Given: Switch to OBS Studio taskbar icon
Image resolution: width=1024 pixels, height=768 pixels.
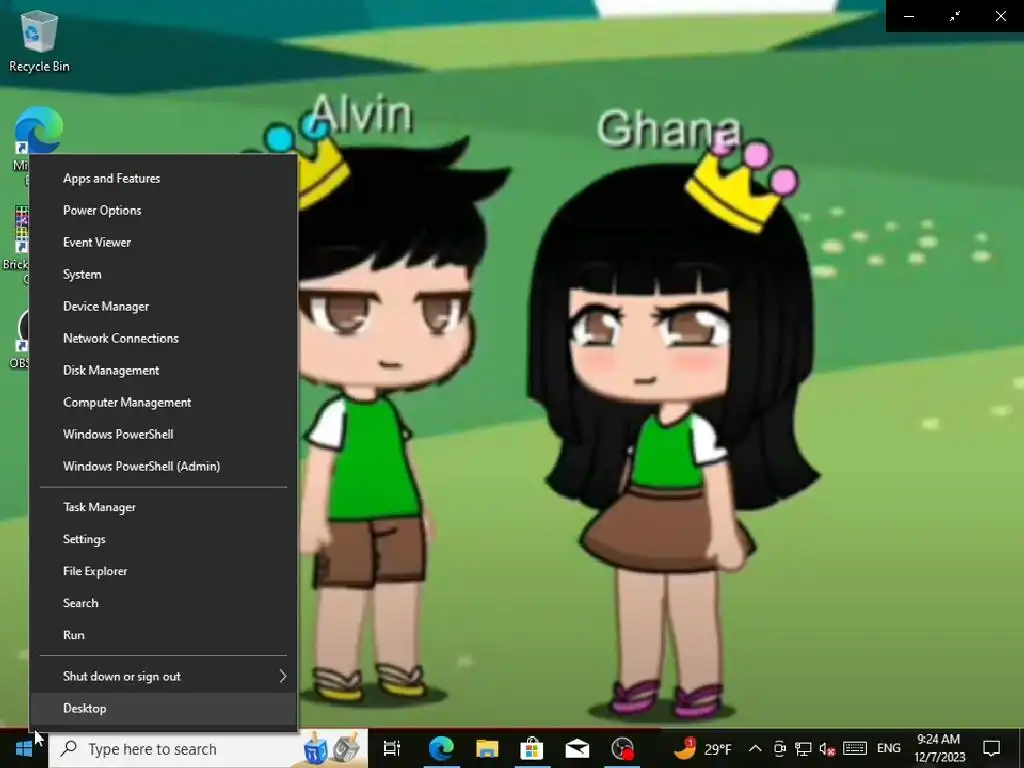Looking at the screenshot, I should click(622, 748).
